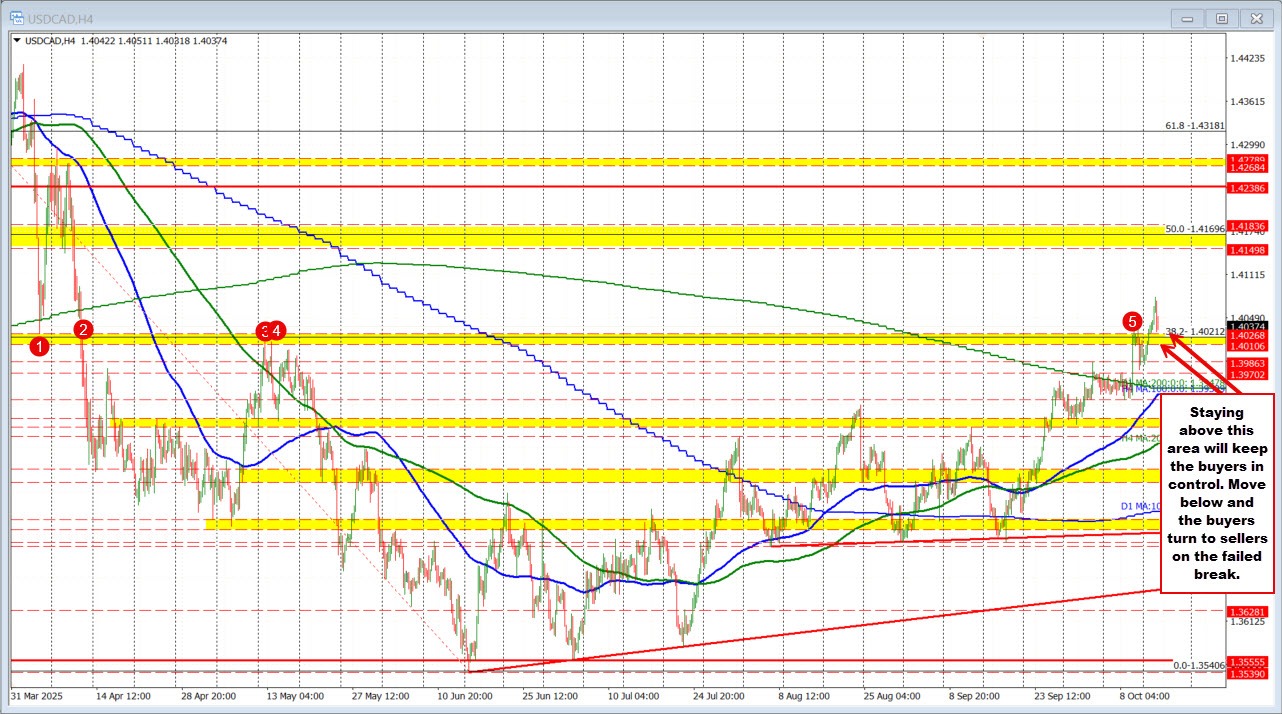Click the 0.0 - 1.35406 Fibonacci label
The width and height of the screenshot is (1282, 714).
1196,665
